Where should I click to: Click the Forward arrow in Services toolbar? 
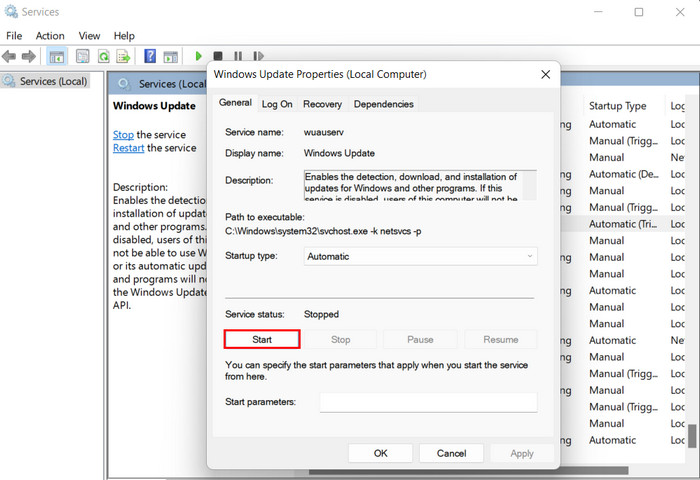pyautogui.click(x=29, y=56)
